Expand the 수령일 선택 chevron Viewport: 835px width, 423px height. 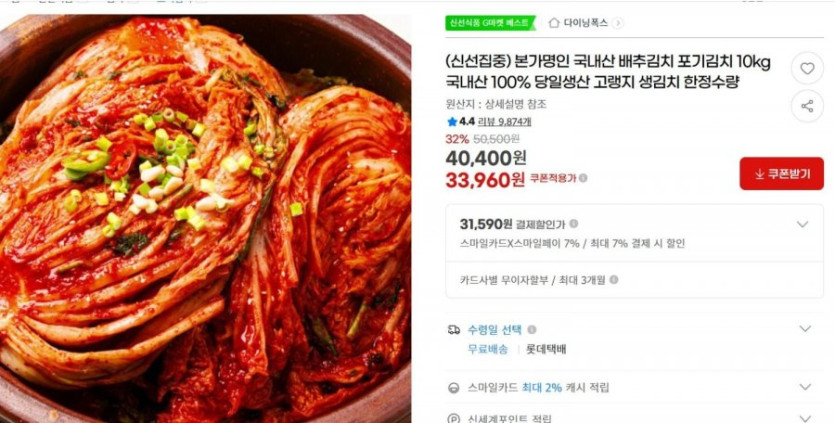pyautogui.click(x=805, y=329)
